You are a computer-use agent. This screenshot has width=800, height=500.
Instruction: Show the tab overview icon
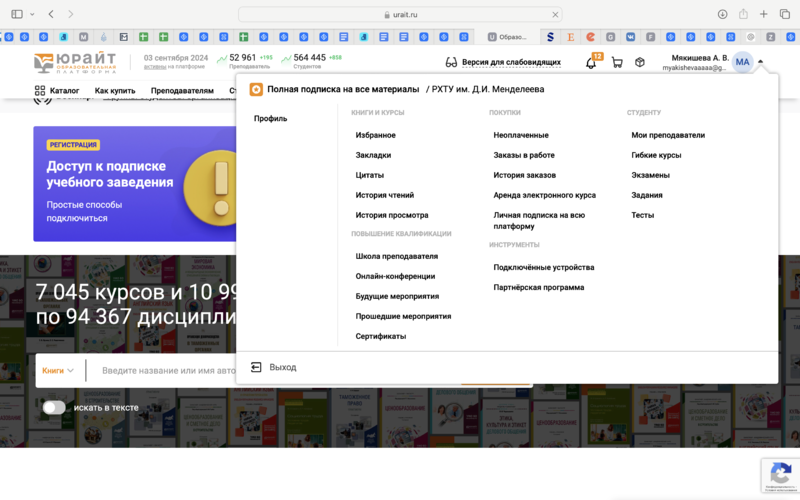[785, 14]
